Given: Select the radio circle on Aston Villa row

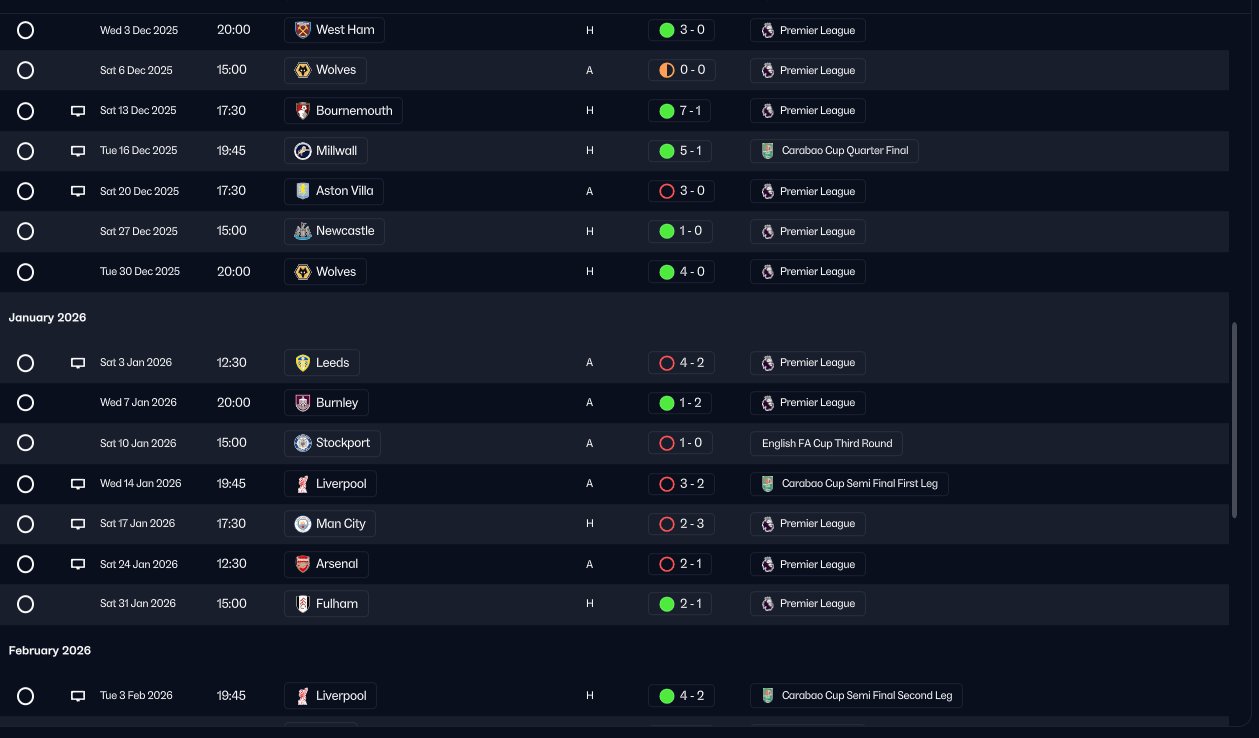Looking at the screenshot, I should click(26, 191).
